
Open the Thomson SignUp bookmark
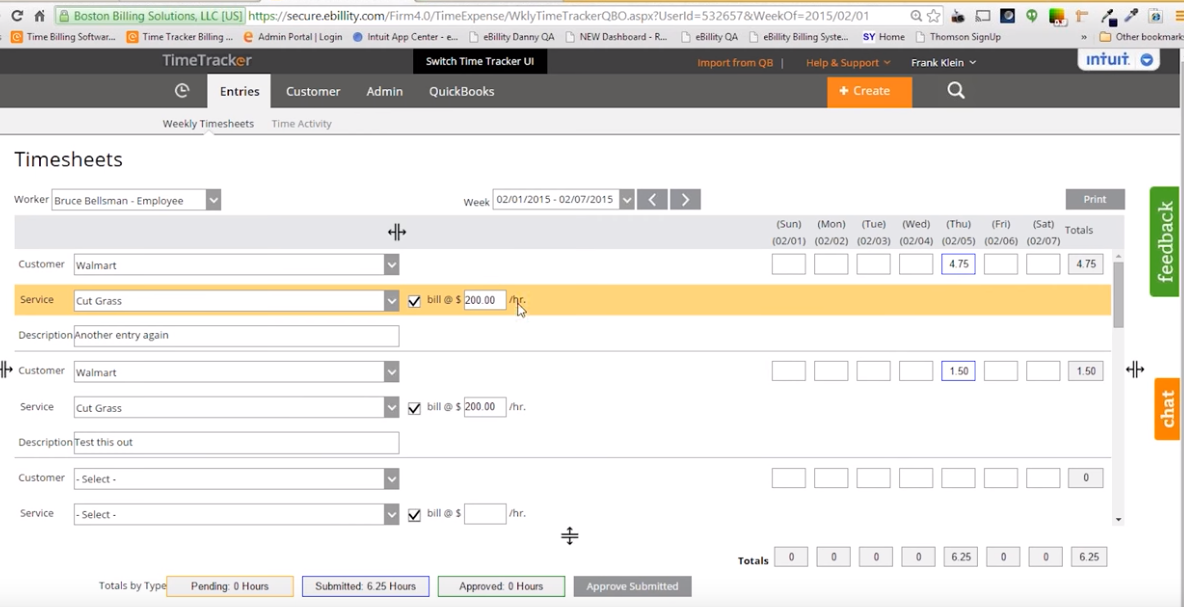tap(957, 36)
